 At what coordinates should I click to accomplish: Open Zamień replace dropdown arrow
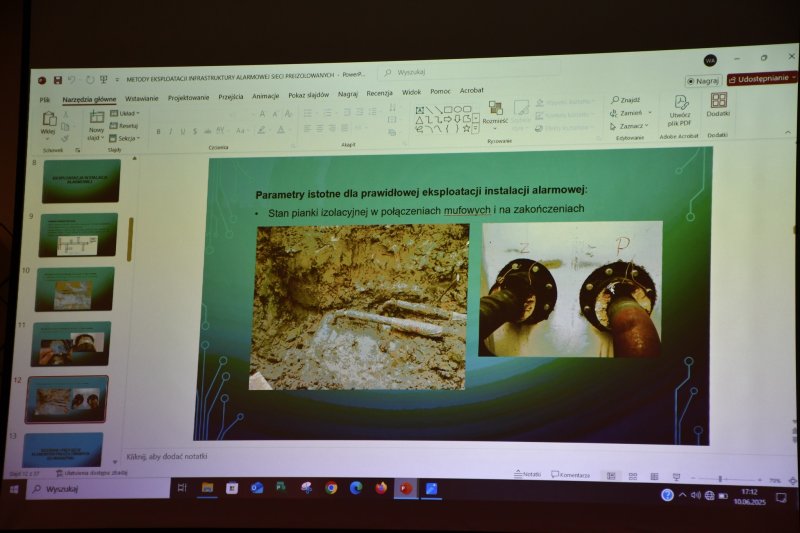click(650, 112)
